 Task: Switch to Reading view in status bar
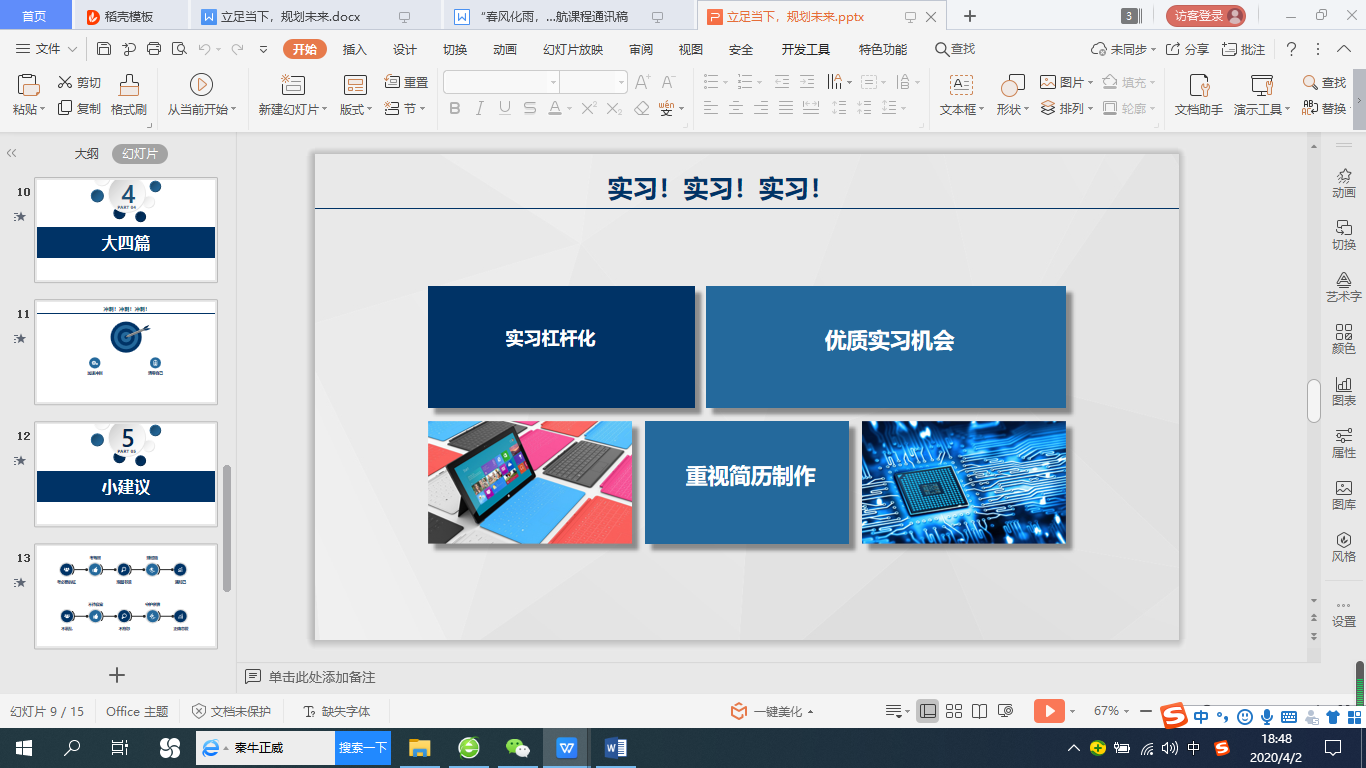click(x=979, y=711)
